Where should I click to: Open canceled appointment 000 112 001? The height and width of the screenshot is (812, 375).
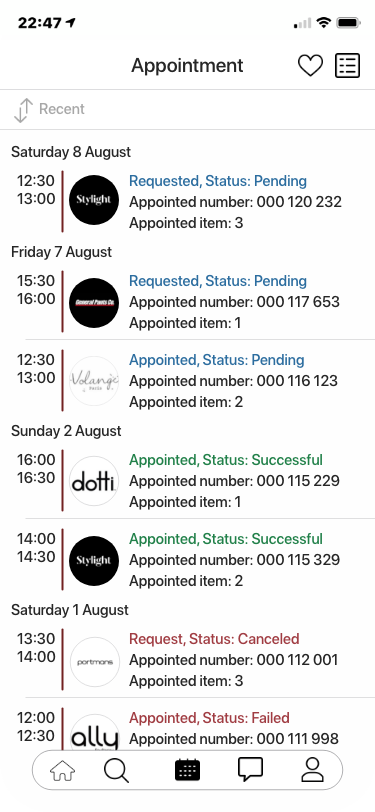coord(188,659)
